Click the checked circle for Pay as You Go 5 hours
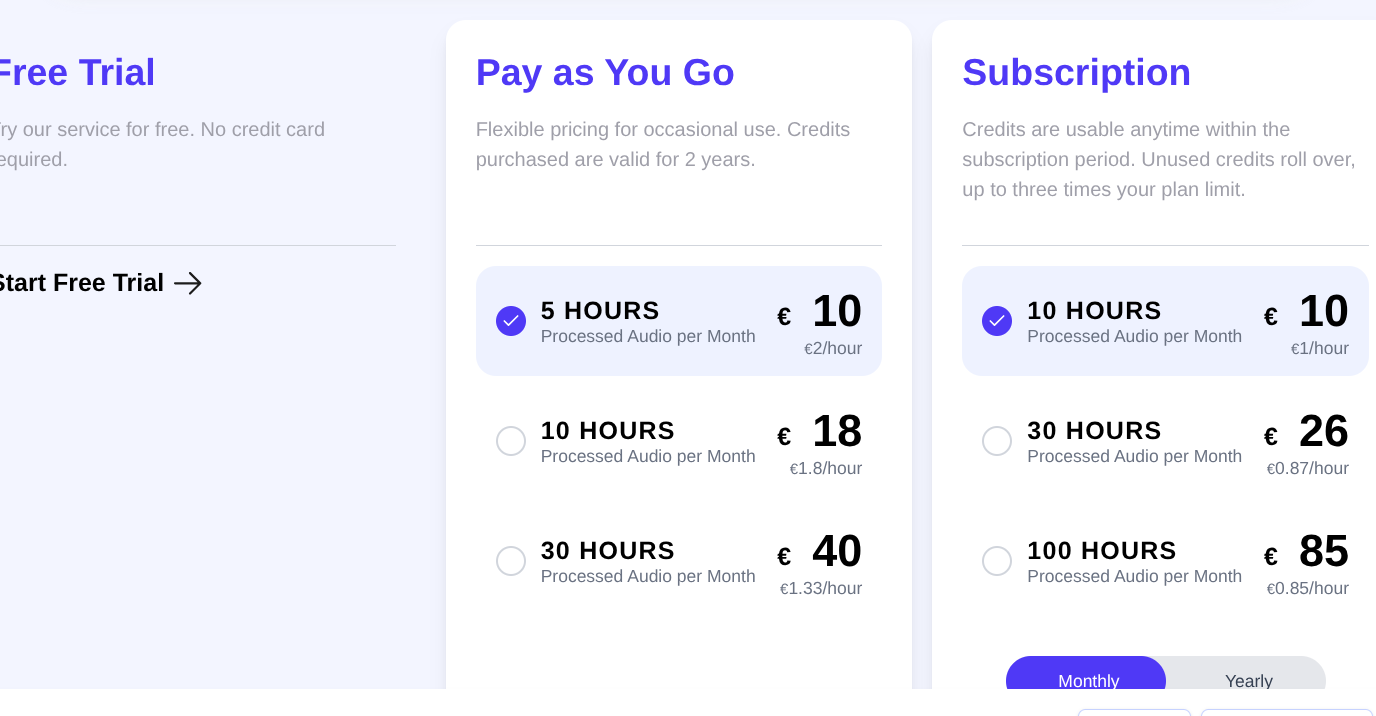Viewport: 1376px width, 716px height. [x=511, y=321]
